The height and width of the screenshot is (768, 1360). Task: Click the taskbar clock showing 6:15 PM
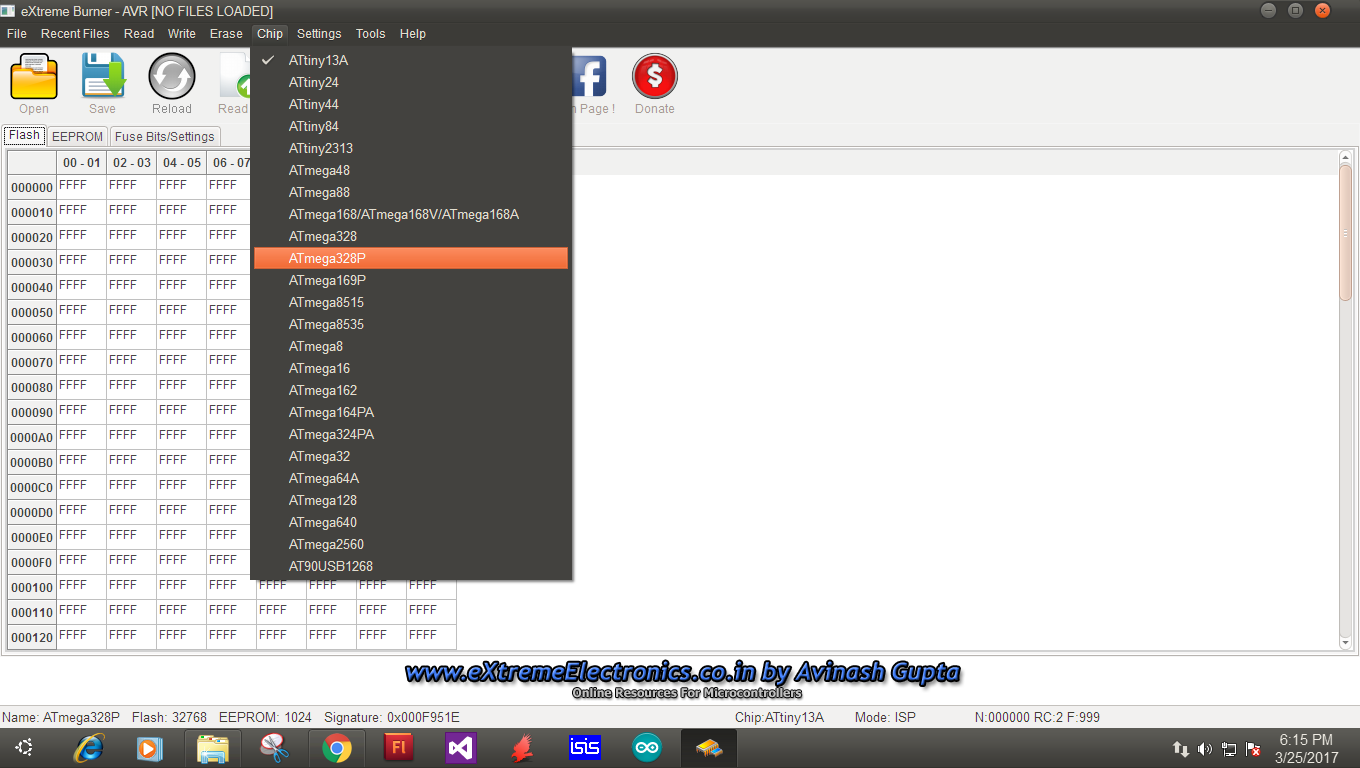click(x=1306, y=749)
